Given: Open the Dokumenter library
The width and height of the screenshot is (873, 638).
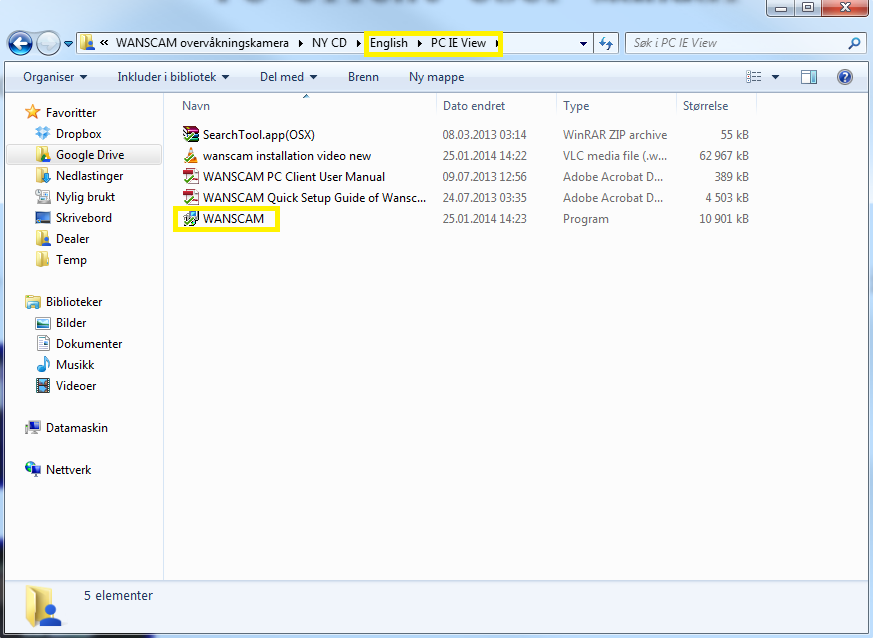Looking at the screenshot, I should coord(79,344).
